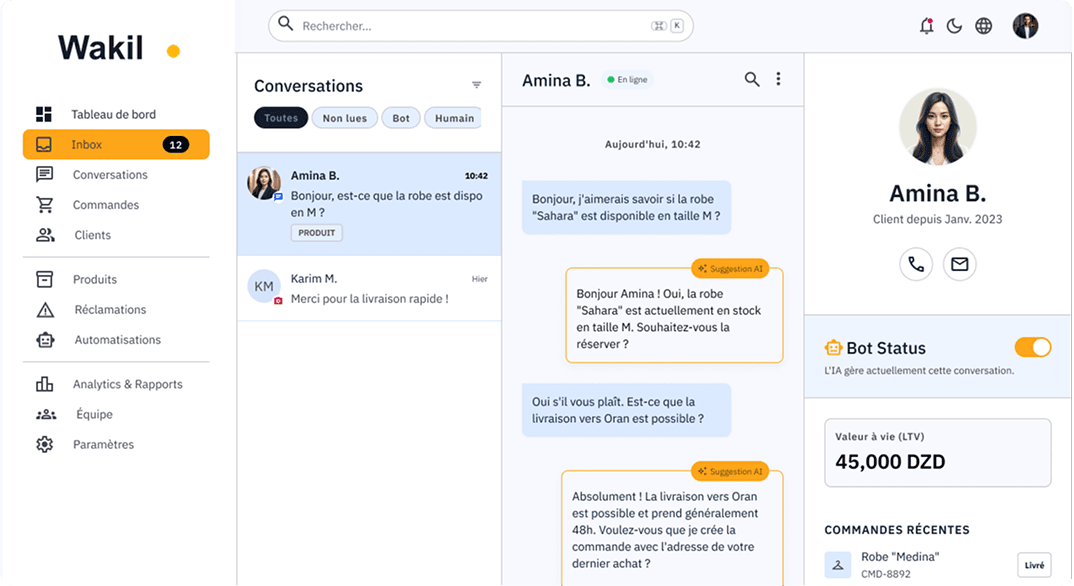Click the Analytics bar chart icon
The image size is (1074, 586).
(x=45, y=384)
